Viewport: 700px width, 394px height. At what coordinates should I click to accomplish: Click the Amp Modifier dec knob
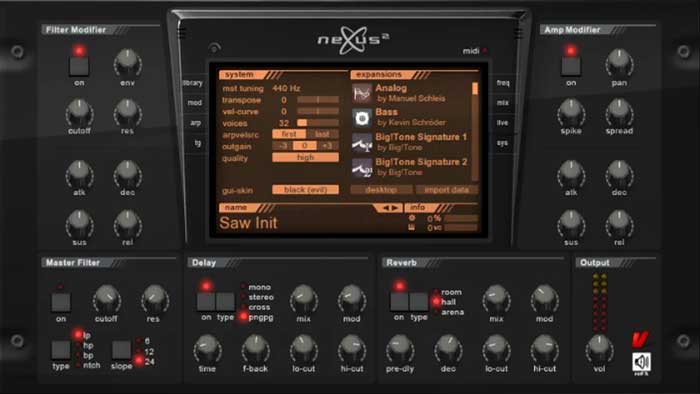coord(619,174)
